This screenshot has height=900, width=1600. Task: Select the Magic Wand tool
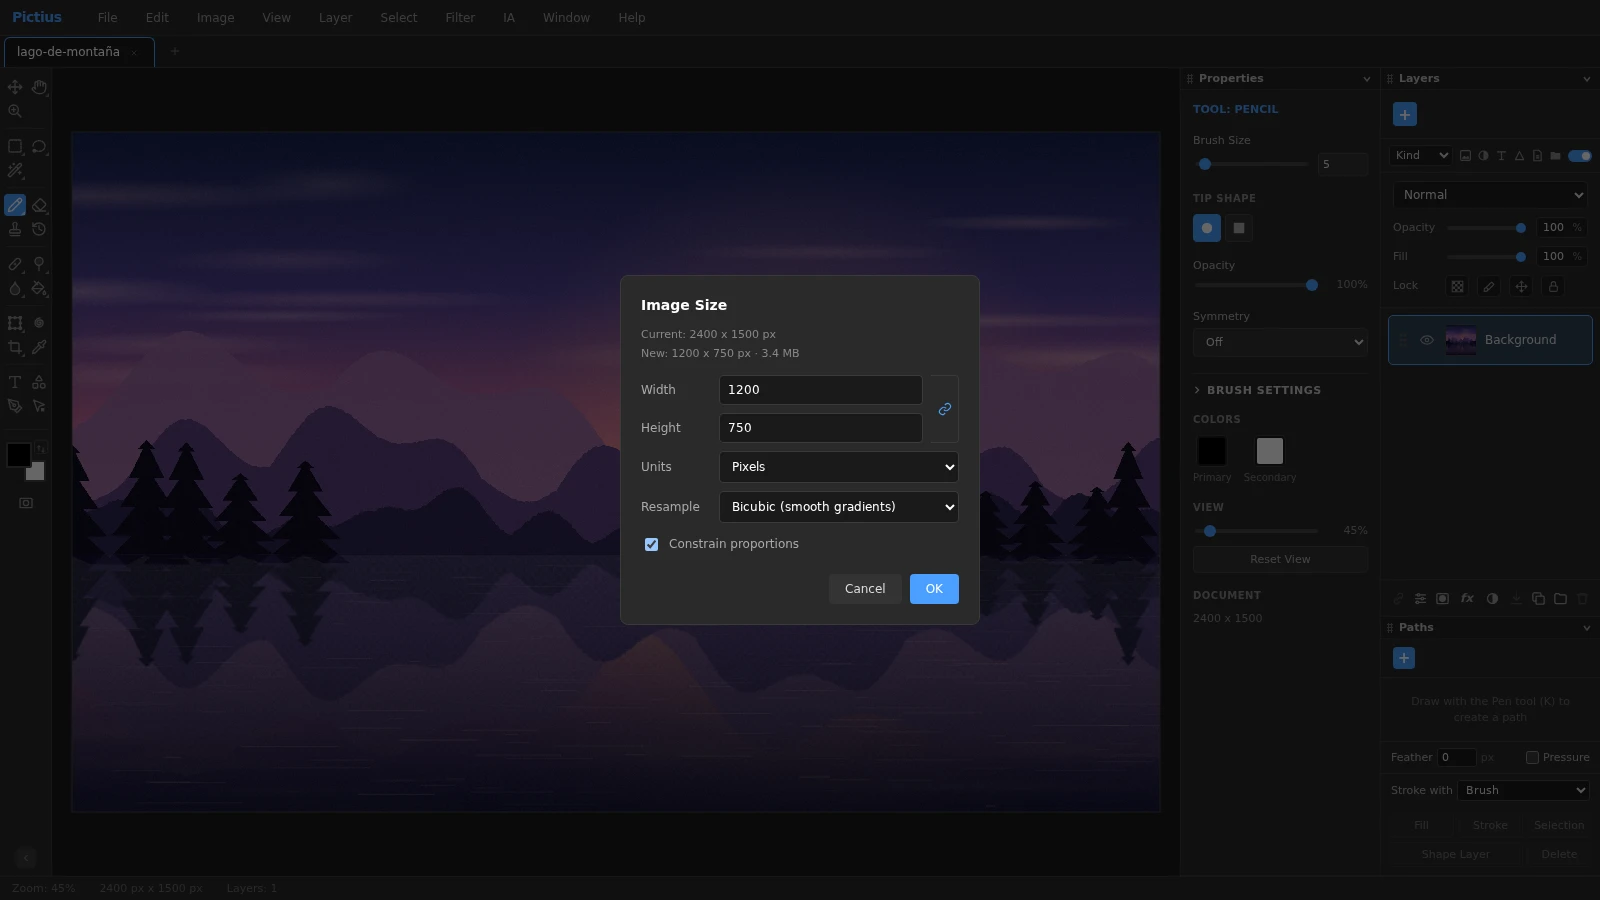(x=15, y=170)
